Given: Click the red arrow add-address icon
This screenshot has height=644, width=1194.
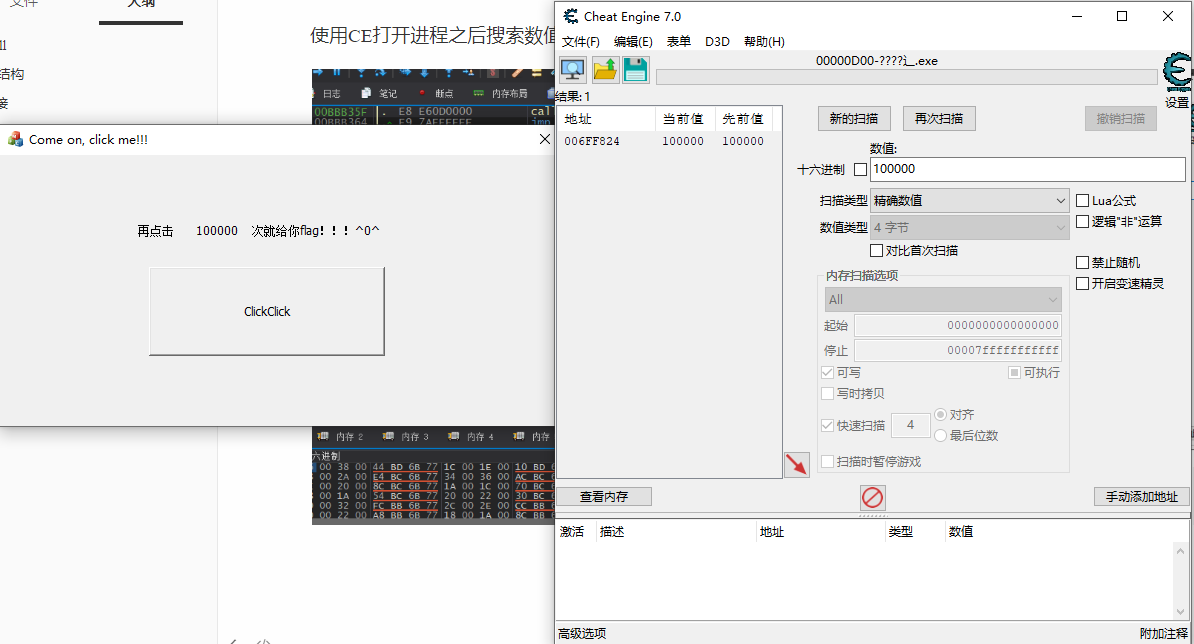Looking at the screenshot, I should click(796, 464).
